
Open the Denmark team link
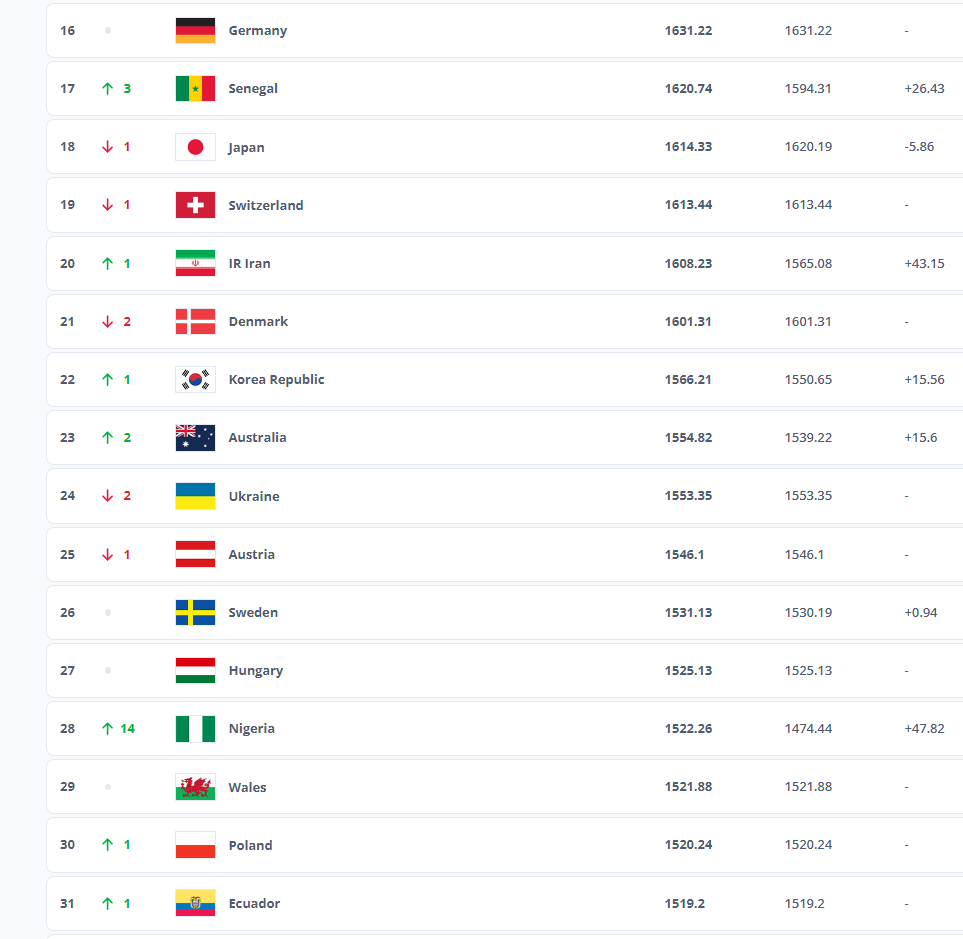click(258, 322)
